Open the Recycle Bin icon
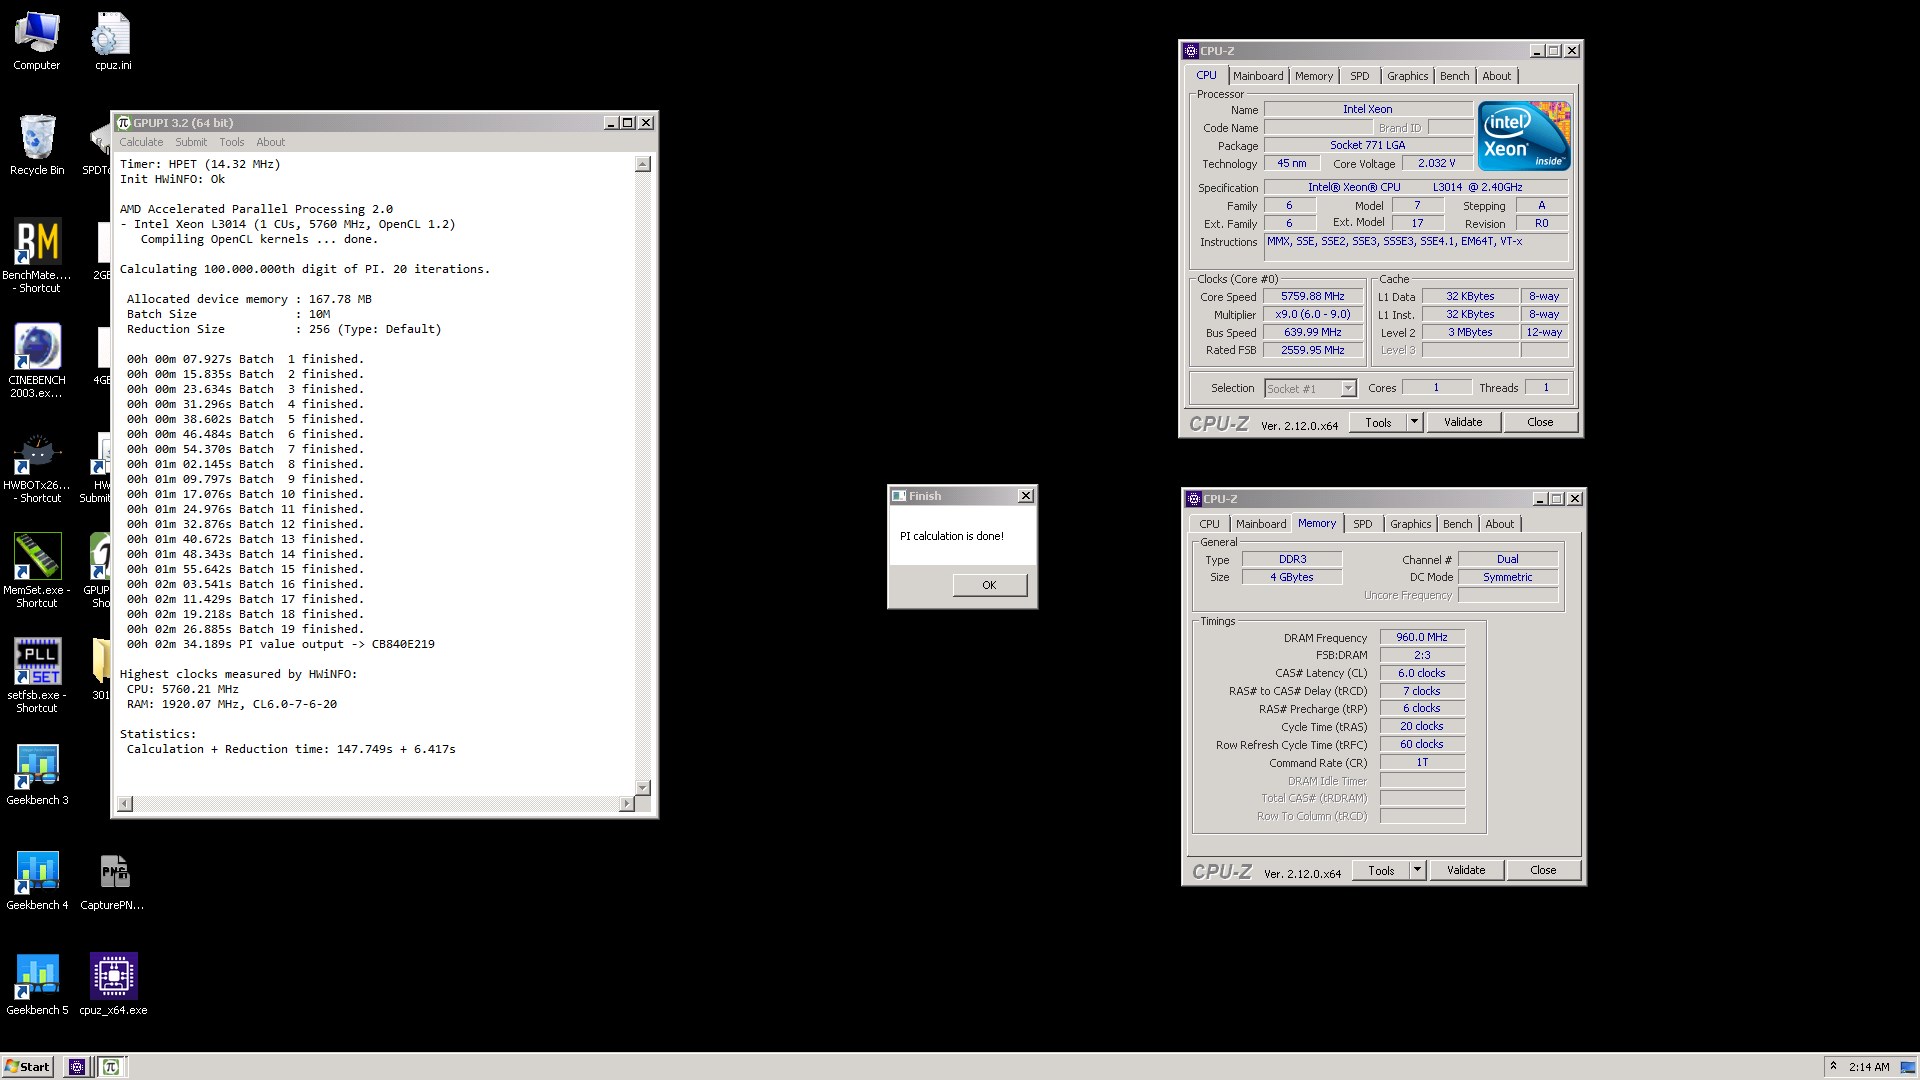This screenshot has width=1920, height=1080. pos(37,145)
